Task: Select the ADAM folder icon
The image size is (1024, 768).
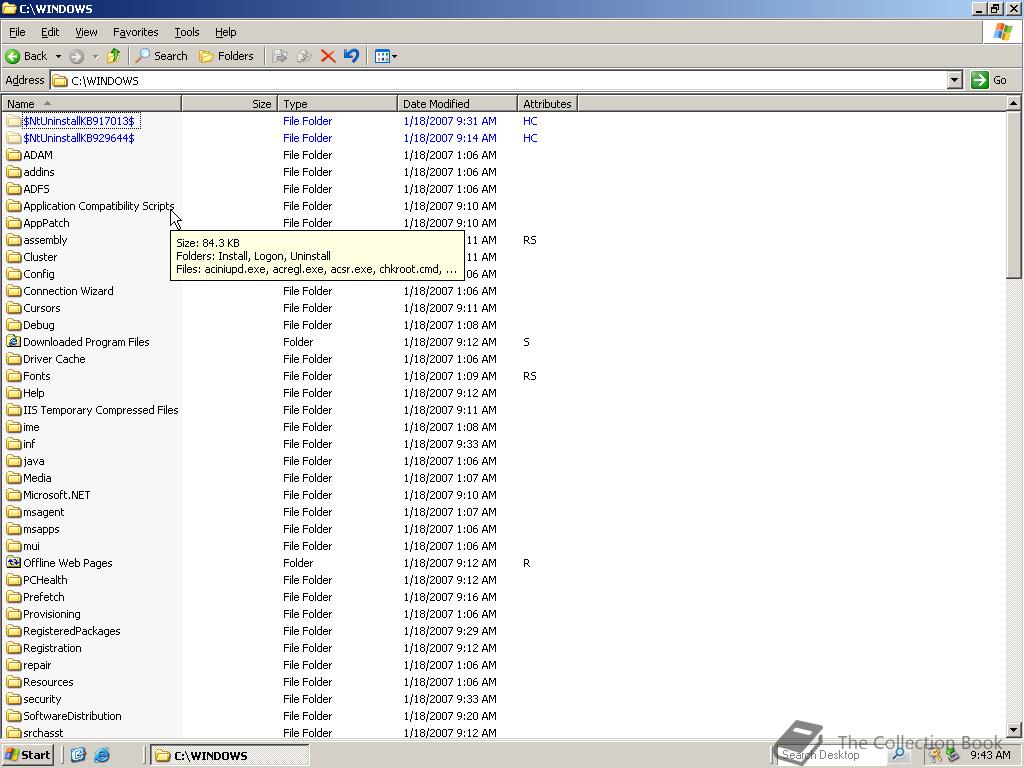Action: click(14, 155)
